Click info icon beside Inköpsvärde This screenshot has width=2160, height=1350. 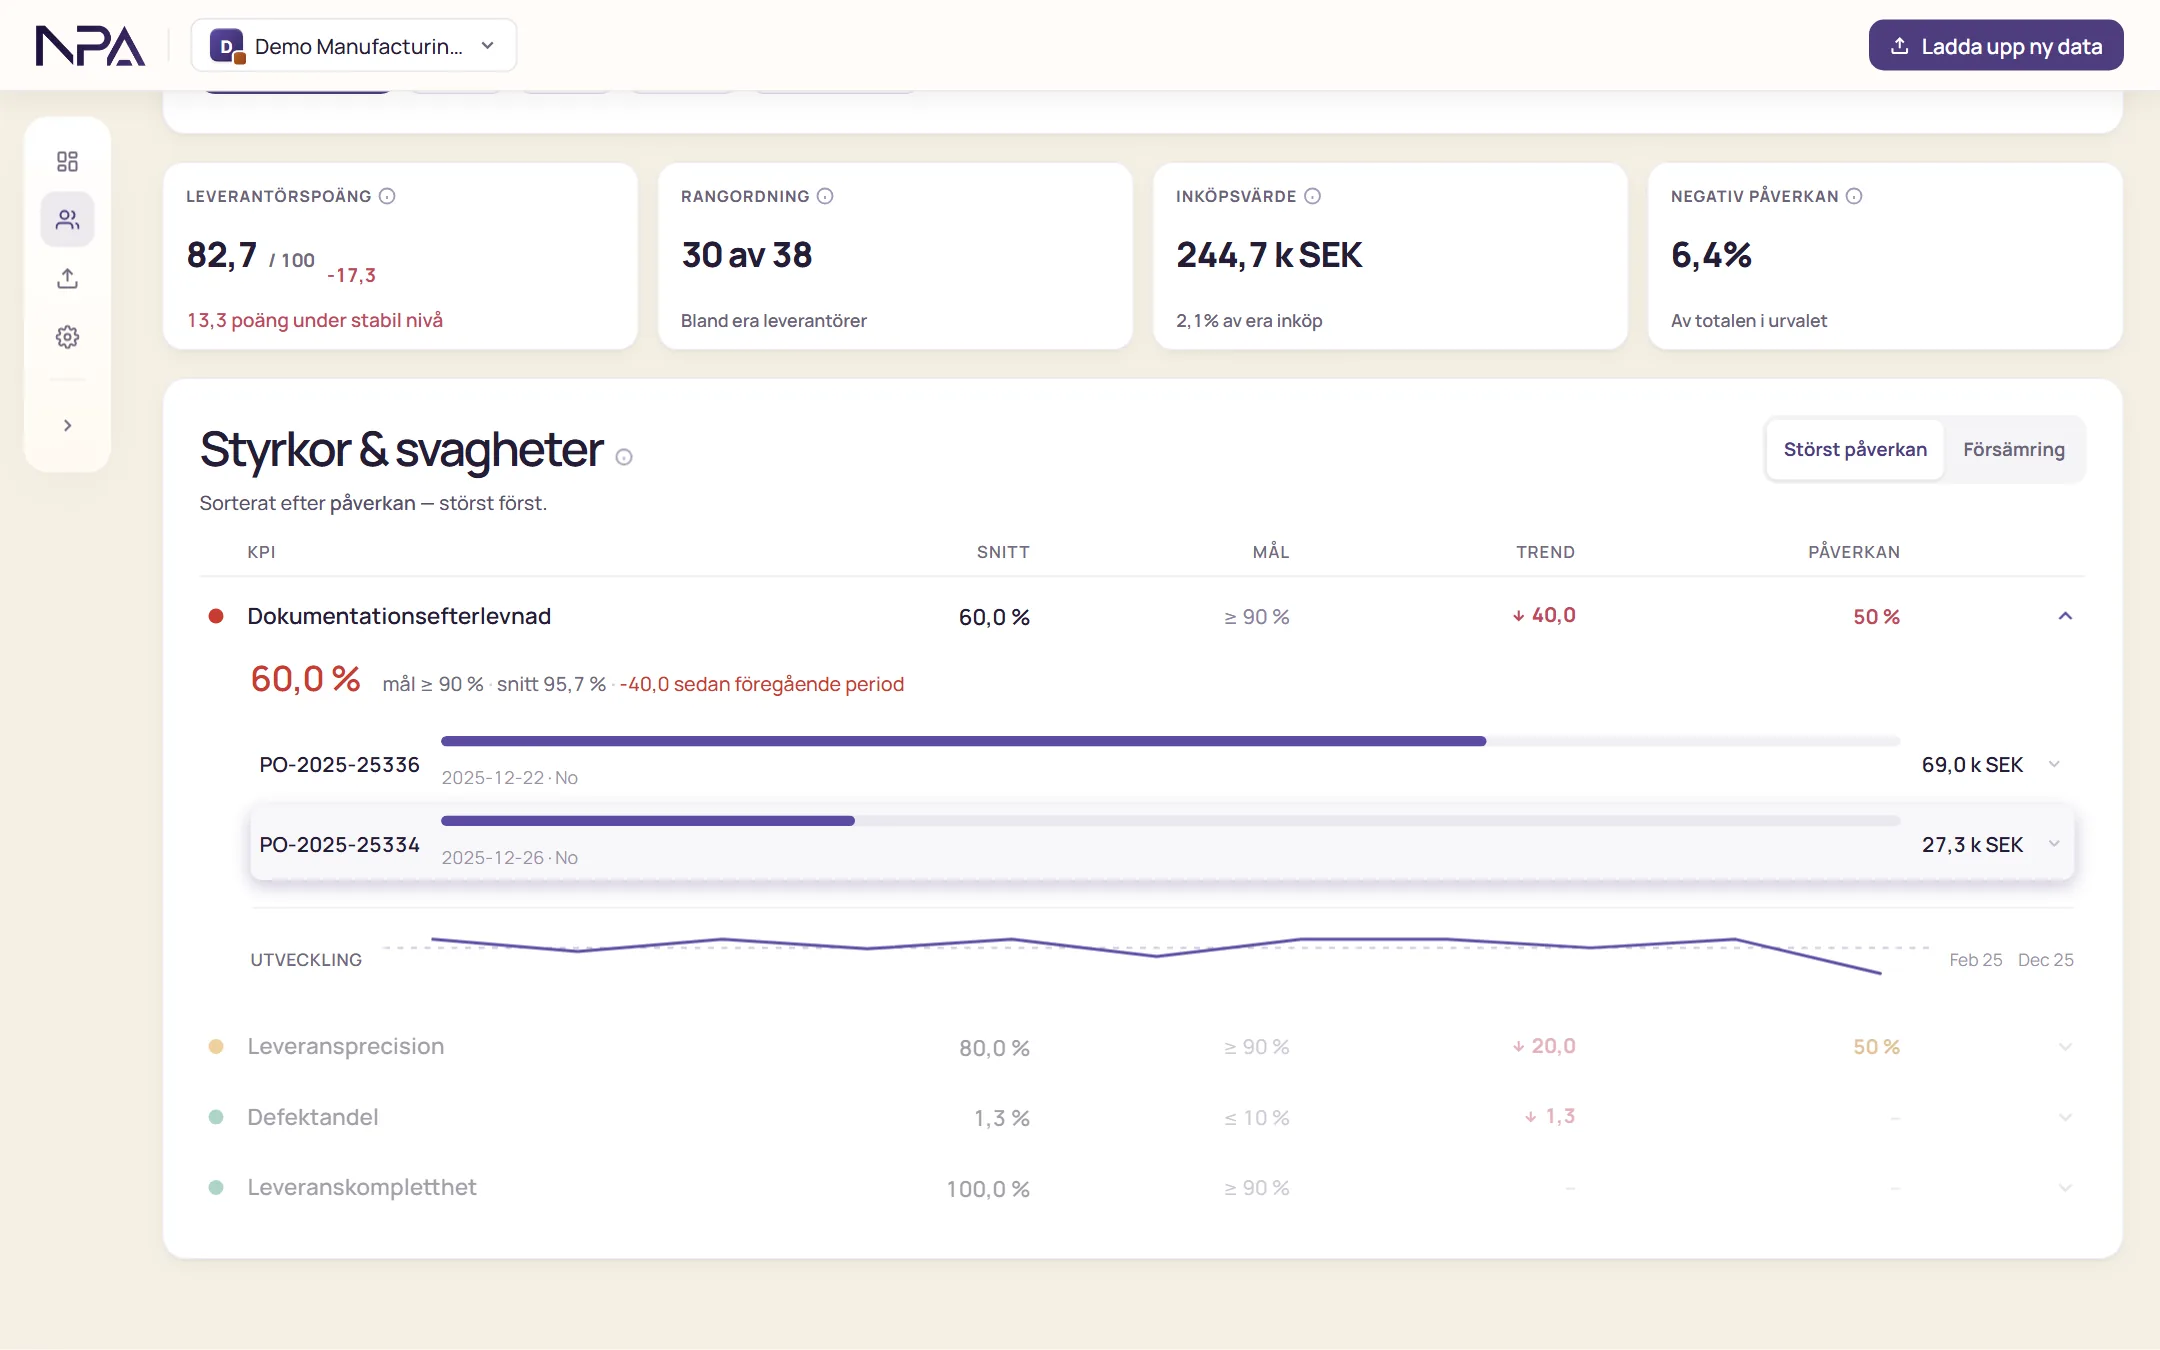(x=1313, y=196)
